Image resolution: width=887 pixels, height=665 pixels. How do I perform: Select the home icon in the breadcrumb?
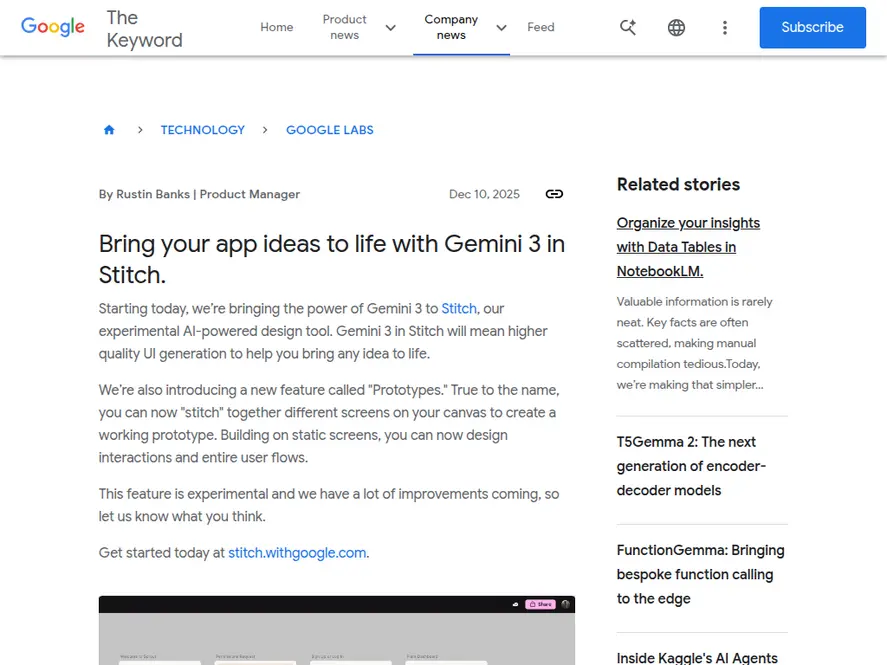[109, 129]
